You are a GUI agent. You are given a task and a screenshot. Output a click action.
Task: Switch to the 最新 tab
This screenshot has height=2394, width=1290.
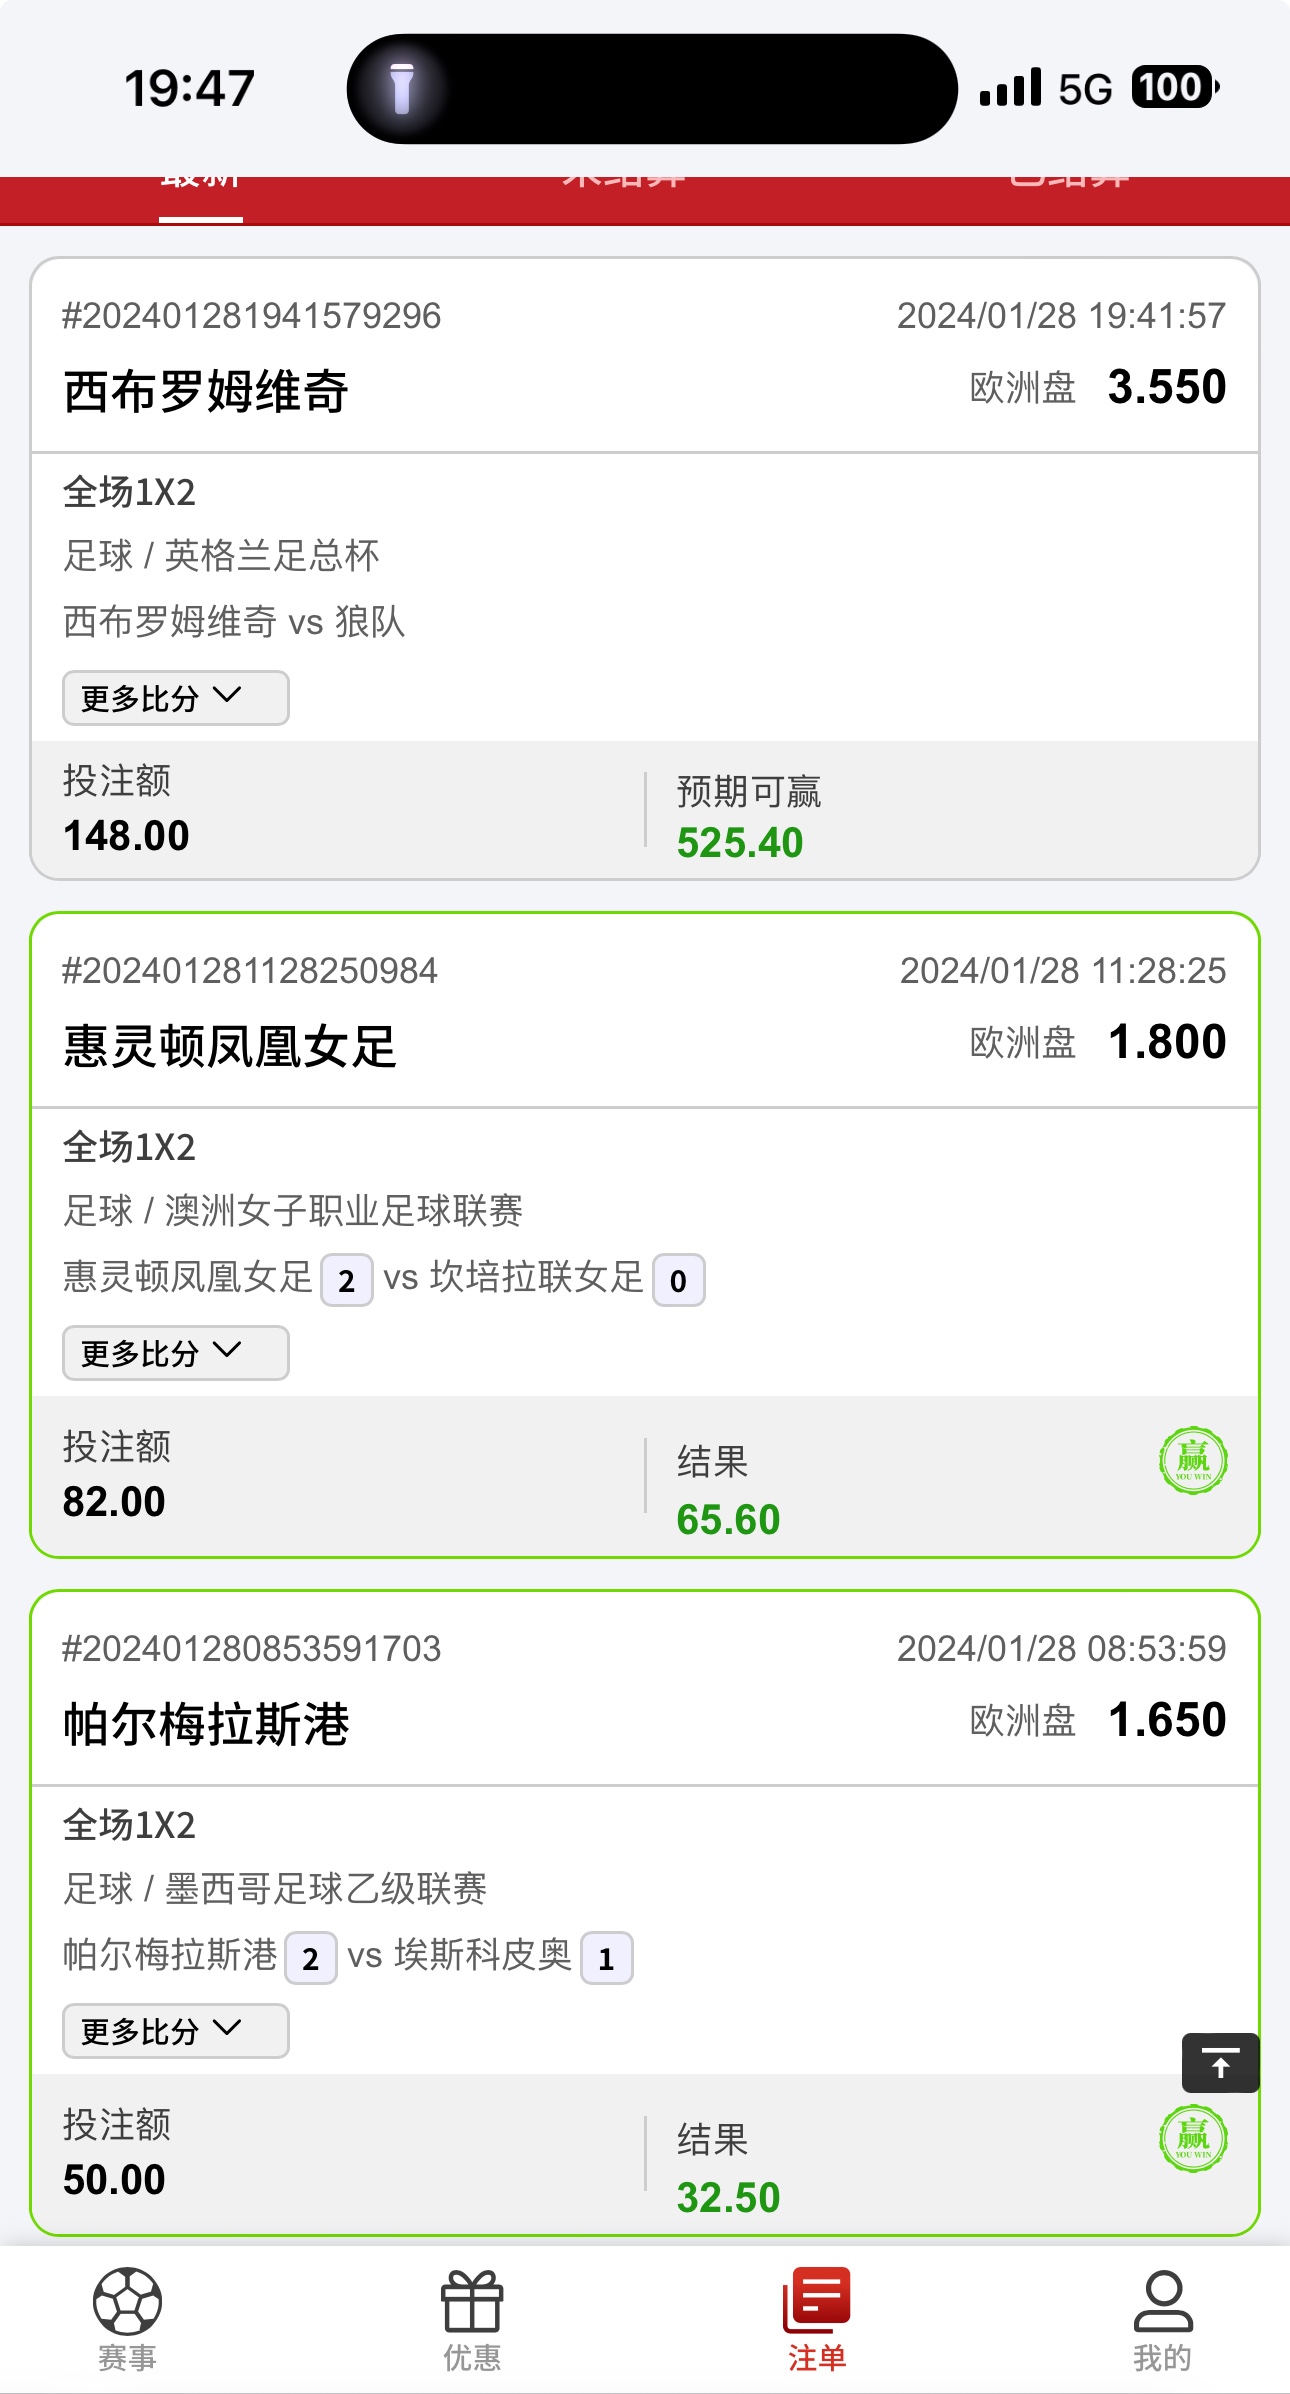pos(200,186)
